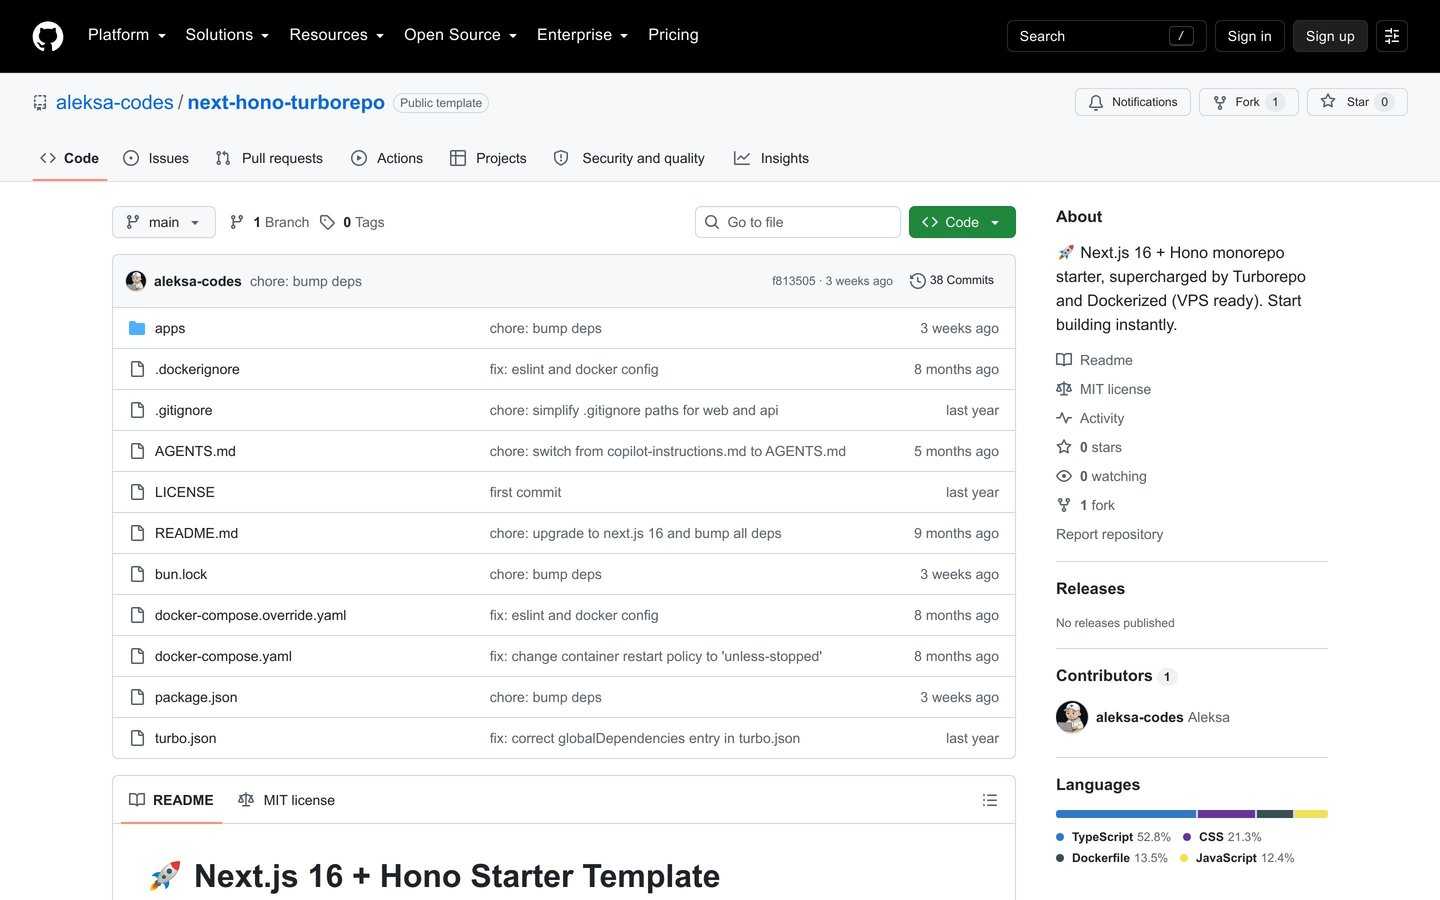Click Report repository link
Viewport: 1440px width, 900px height.
point(1109,534)
